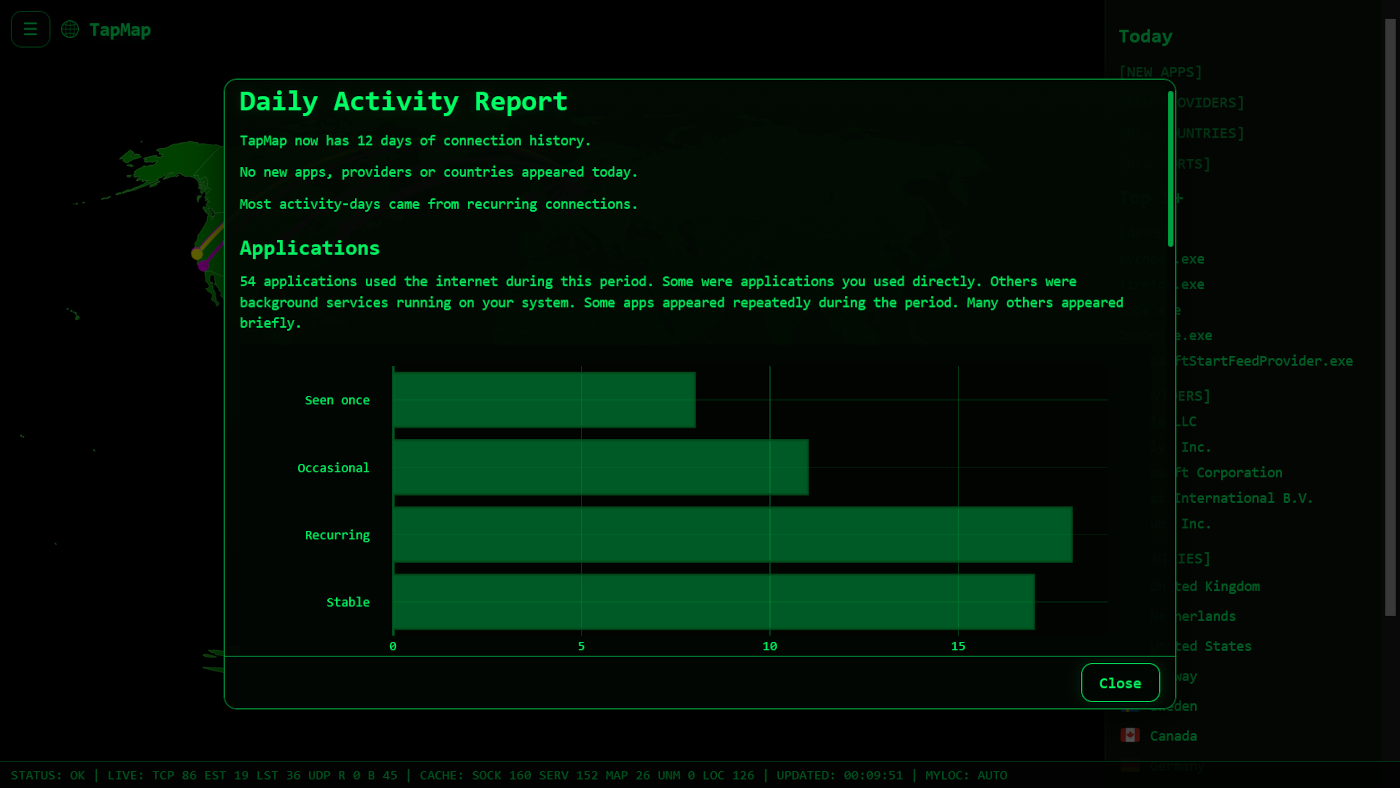The width and height of the screenshot is (1400, 788).
Task: Click 'TapMap now has 12 days' line
Action: (x=415, y=141)
